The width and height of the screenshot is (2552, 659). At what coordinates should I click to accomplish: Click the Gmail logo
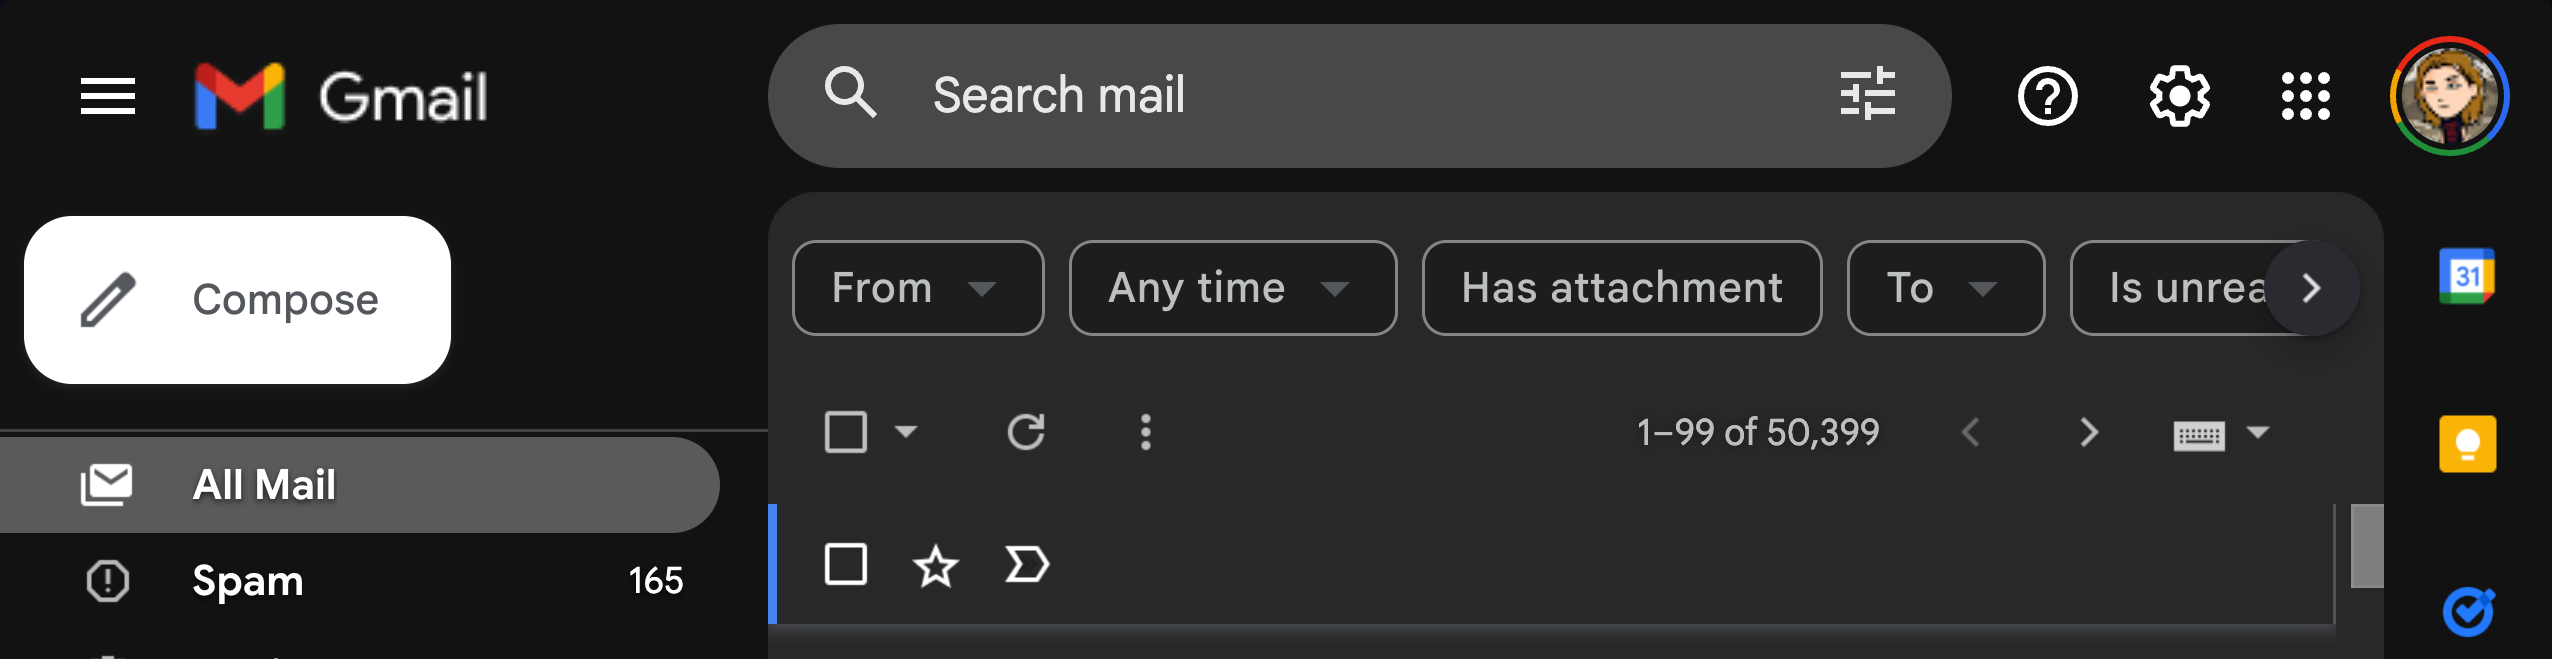point(342,96)
